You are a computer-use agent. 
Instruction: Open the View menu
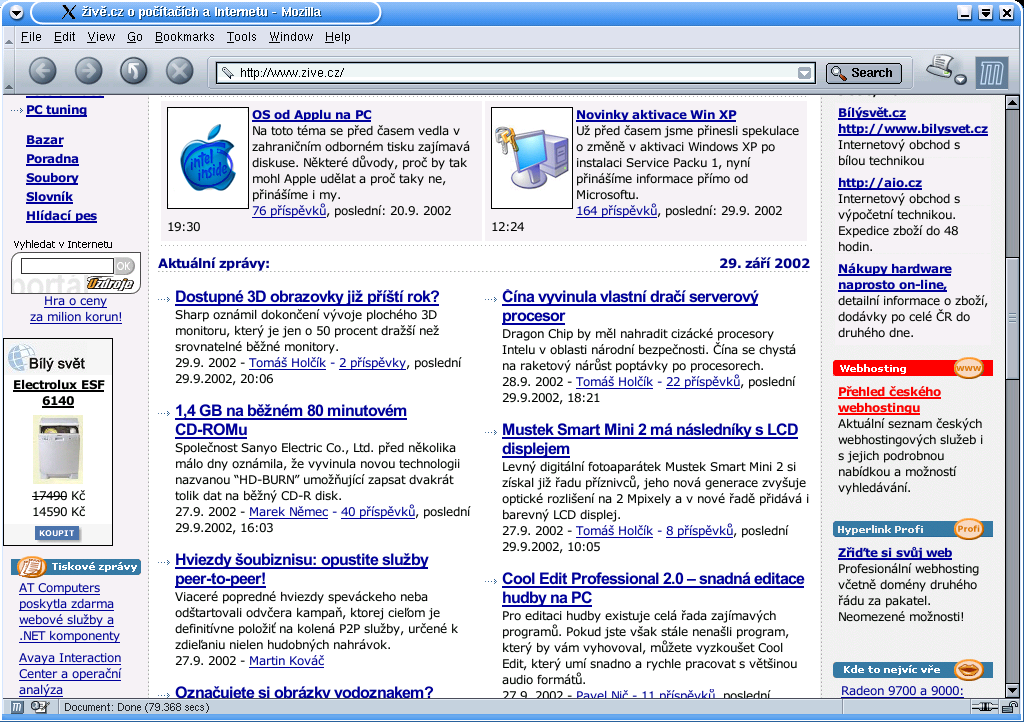point(101,37)
